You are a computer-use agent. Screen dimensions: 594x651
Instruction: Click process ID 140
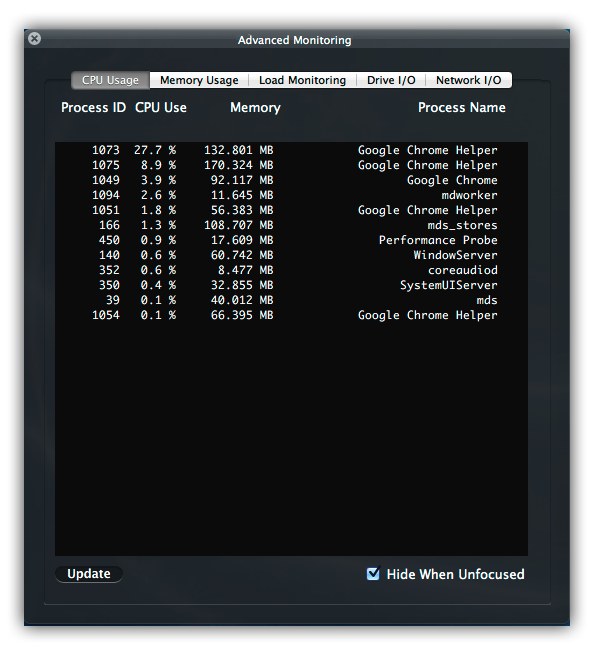click(x=109, y=255)
